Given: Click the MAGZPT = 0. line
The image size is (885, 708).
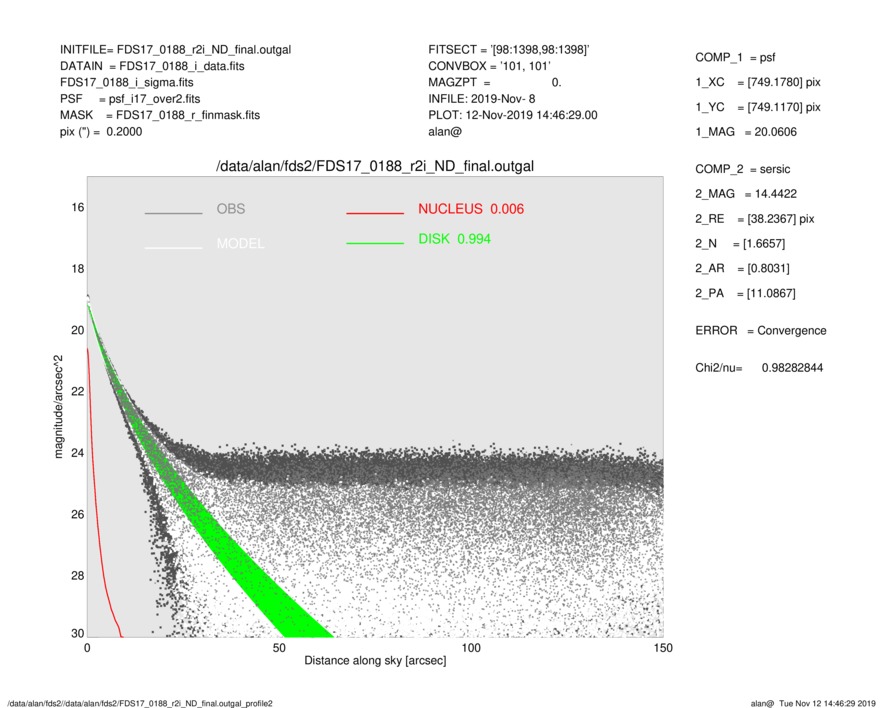Looking at the screenshot, I should coord(495,82).
